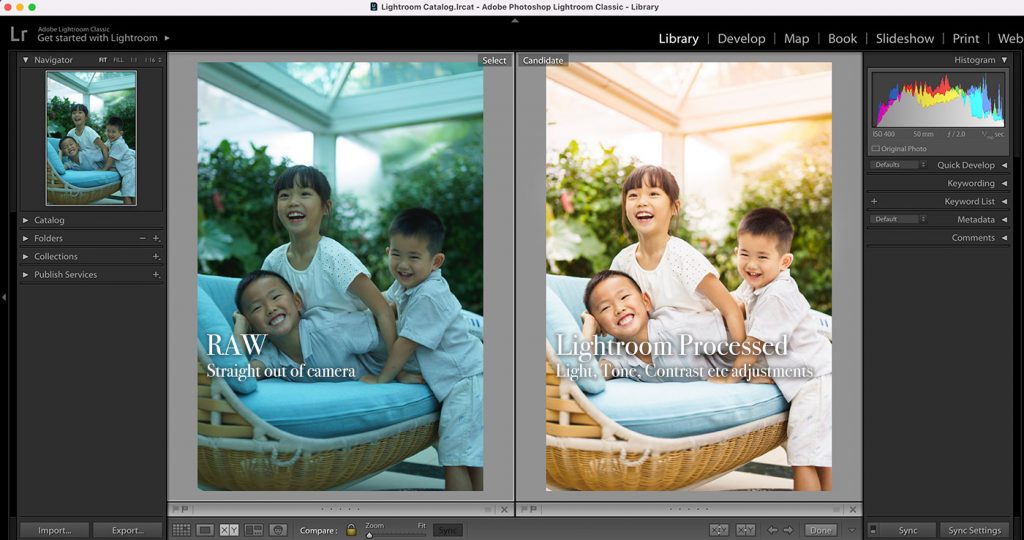Expand the Metadata panel
The width and height of the screenshot is (1024, 540).
click(1004, 219)
